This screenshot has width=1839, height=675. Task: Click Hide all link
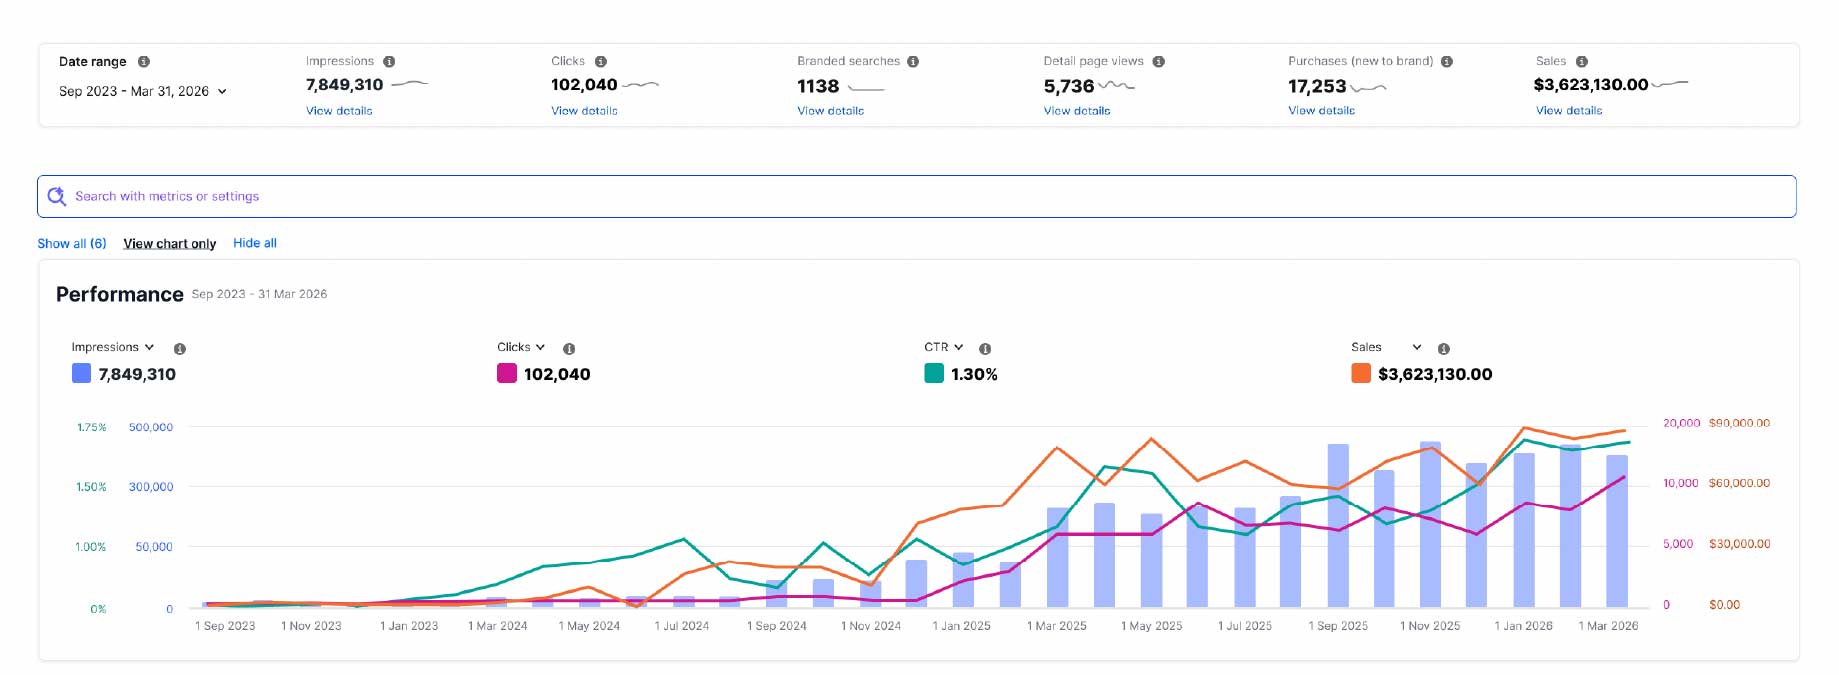(255, 243)
